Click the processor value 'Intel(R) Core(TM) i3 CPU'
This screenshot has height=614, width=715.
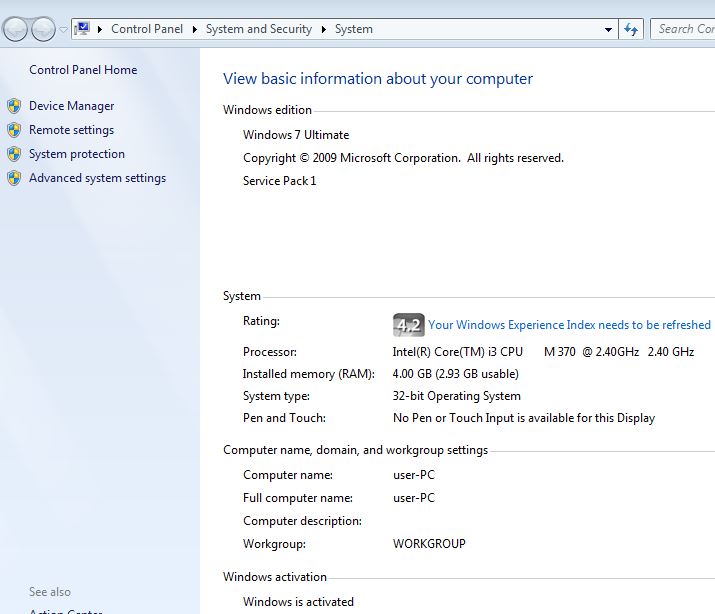457,352
